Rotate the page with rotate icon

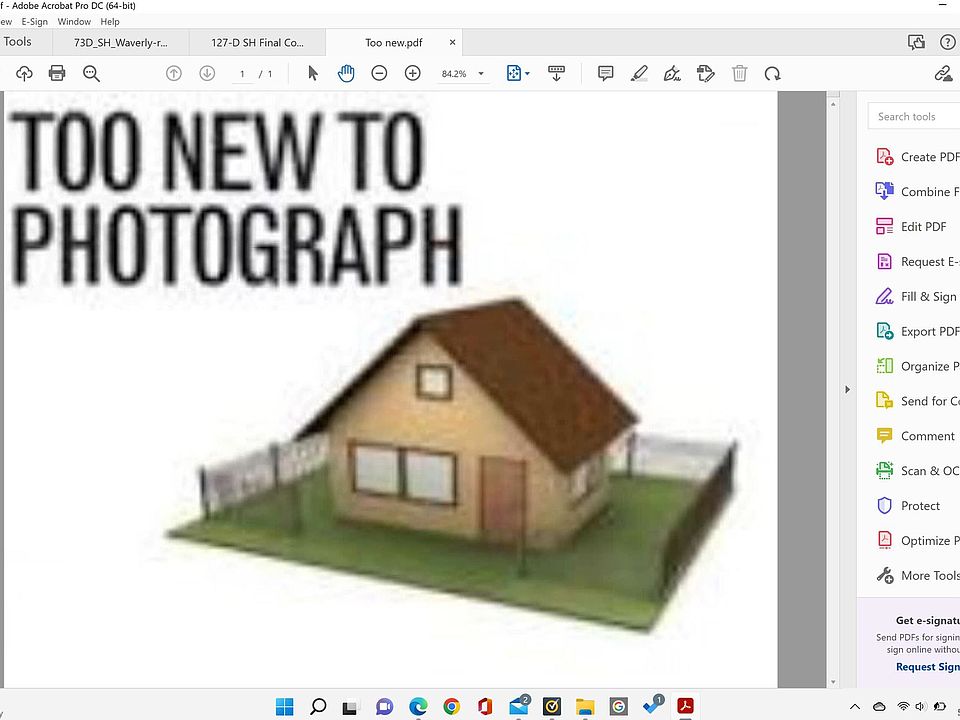coord(773,73)
